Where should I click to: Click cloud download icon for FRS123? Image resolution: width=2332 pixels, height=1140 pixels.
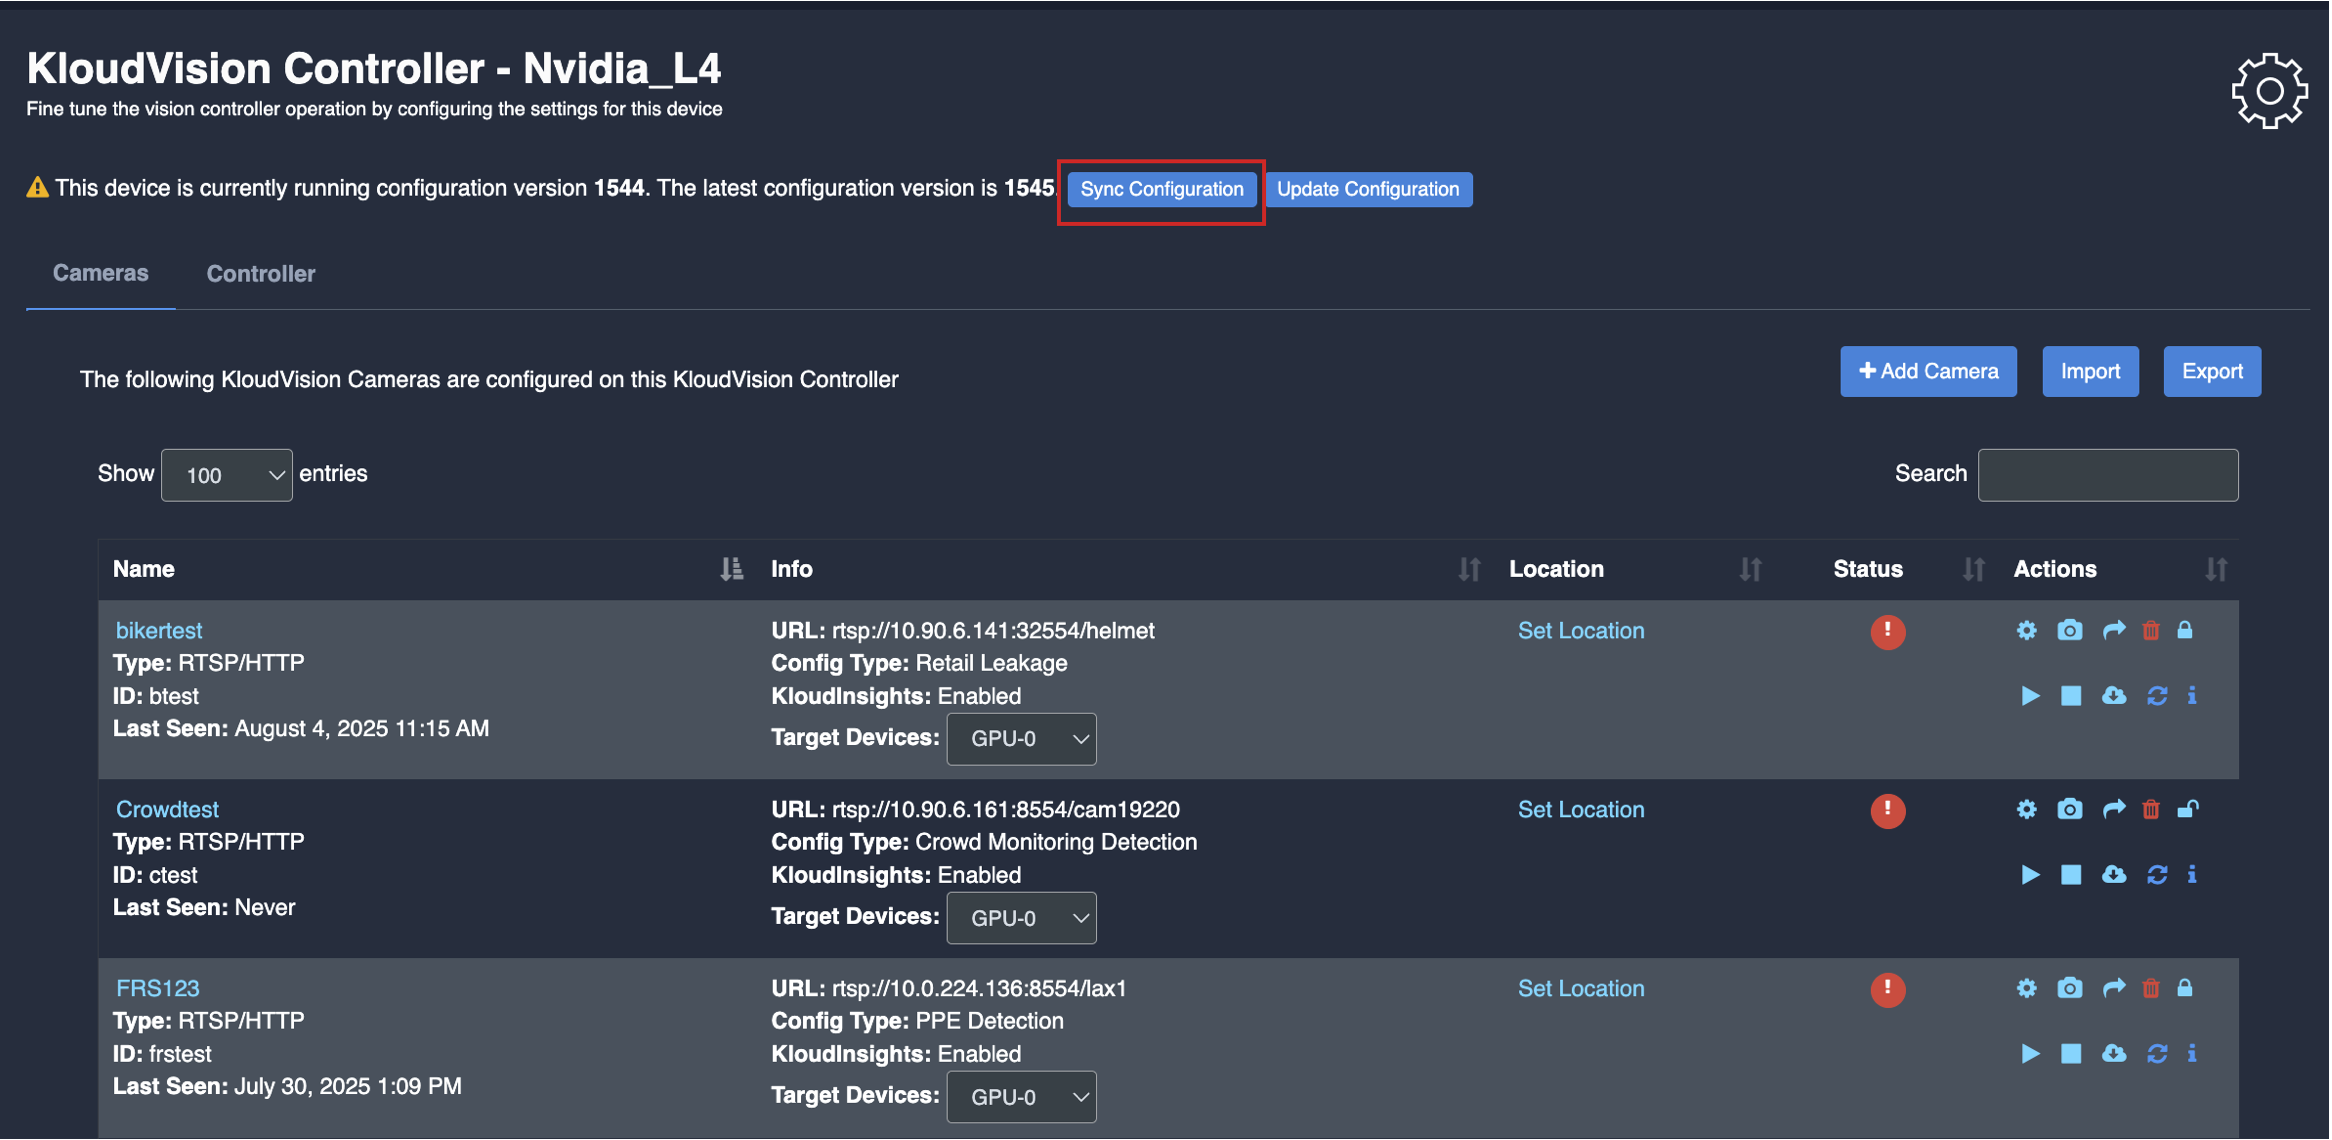coord(2113,1053)
